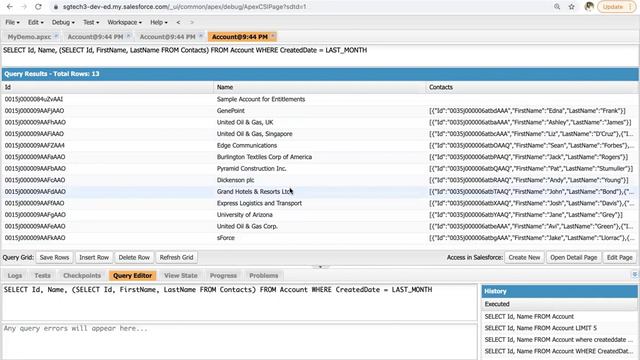Click the Create New button
The width and height of the screenshot is (640, 360).
[524, 258]
